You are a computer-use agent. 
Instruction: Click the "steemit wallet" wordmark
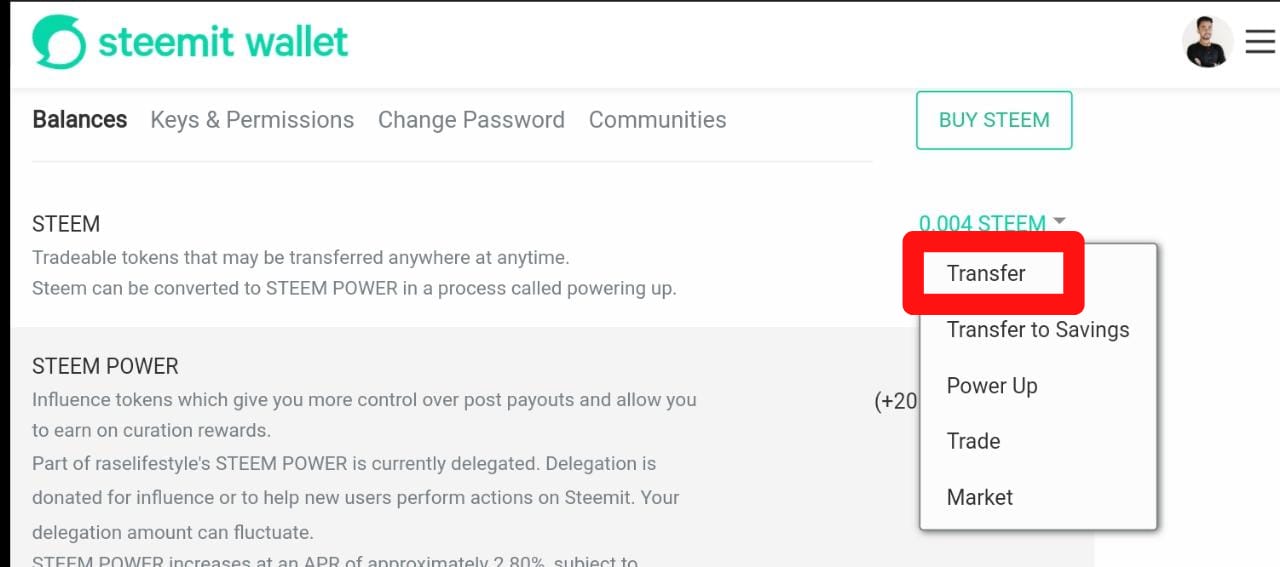(223, 42)
